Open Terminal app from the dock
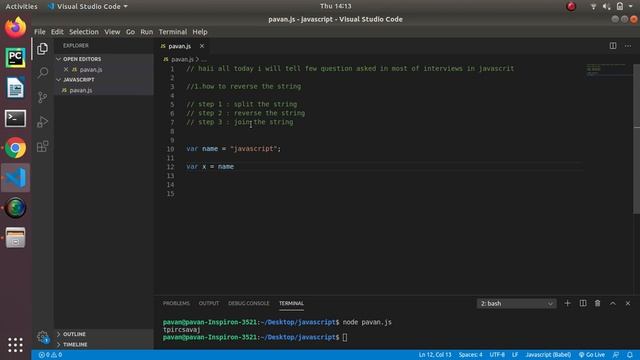640x360 pixels. (x=16, y=118)
